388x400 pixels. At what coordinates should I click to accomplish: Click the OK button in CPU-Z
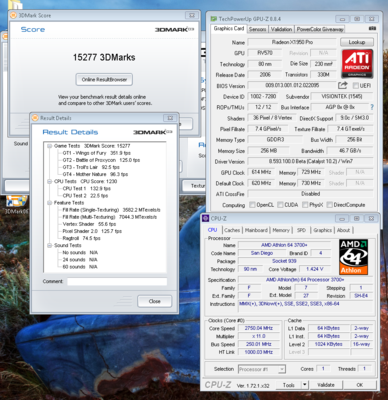[360, 385]
